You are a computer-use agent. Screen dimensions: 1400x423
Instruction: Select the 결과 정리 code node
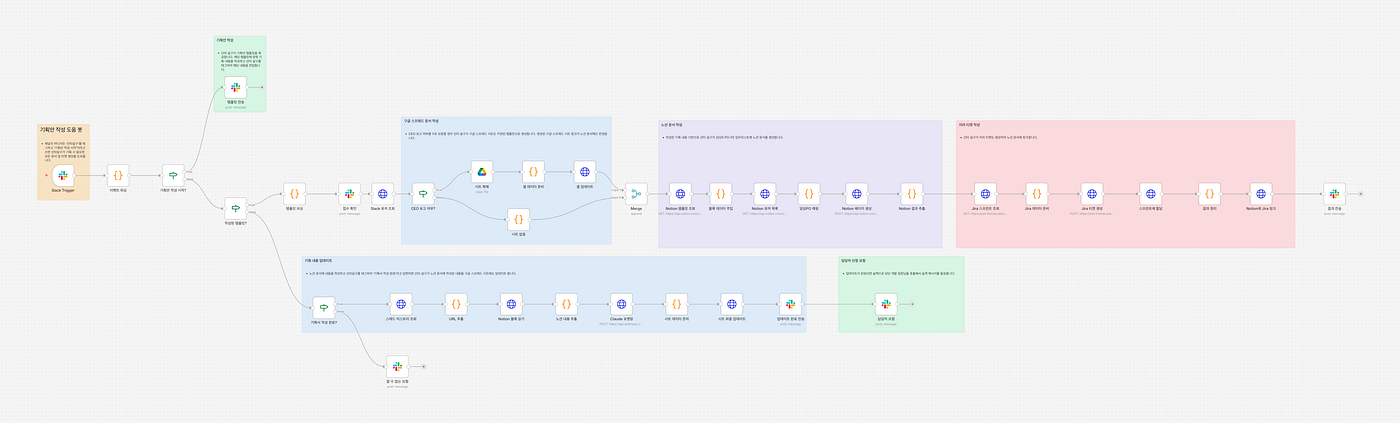pyautogui.click(x=1209, y=194)
